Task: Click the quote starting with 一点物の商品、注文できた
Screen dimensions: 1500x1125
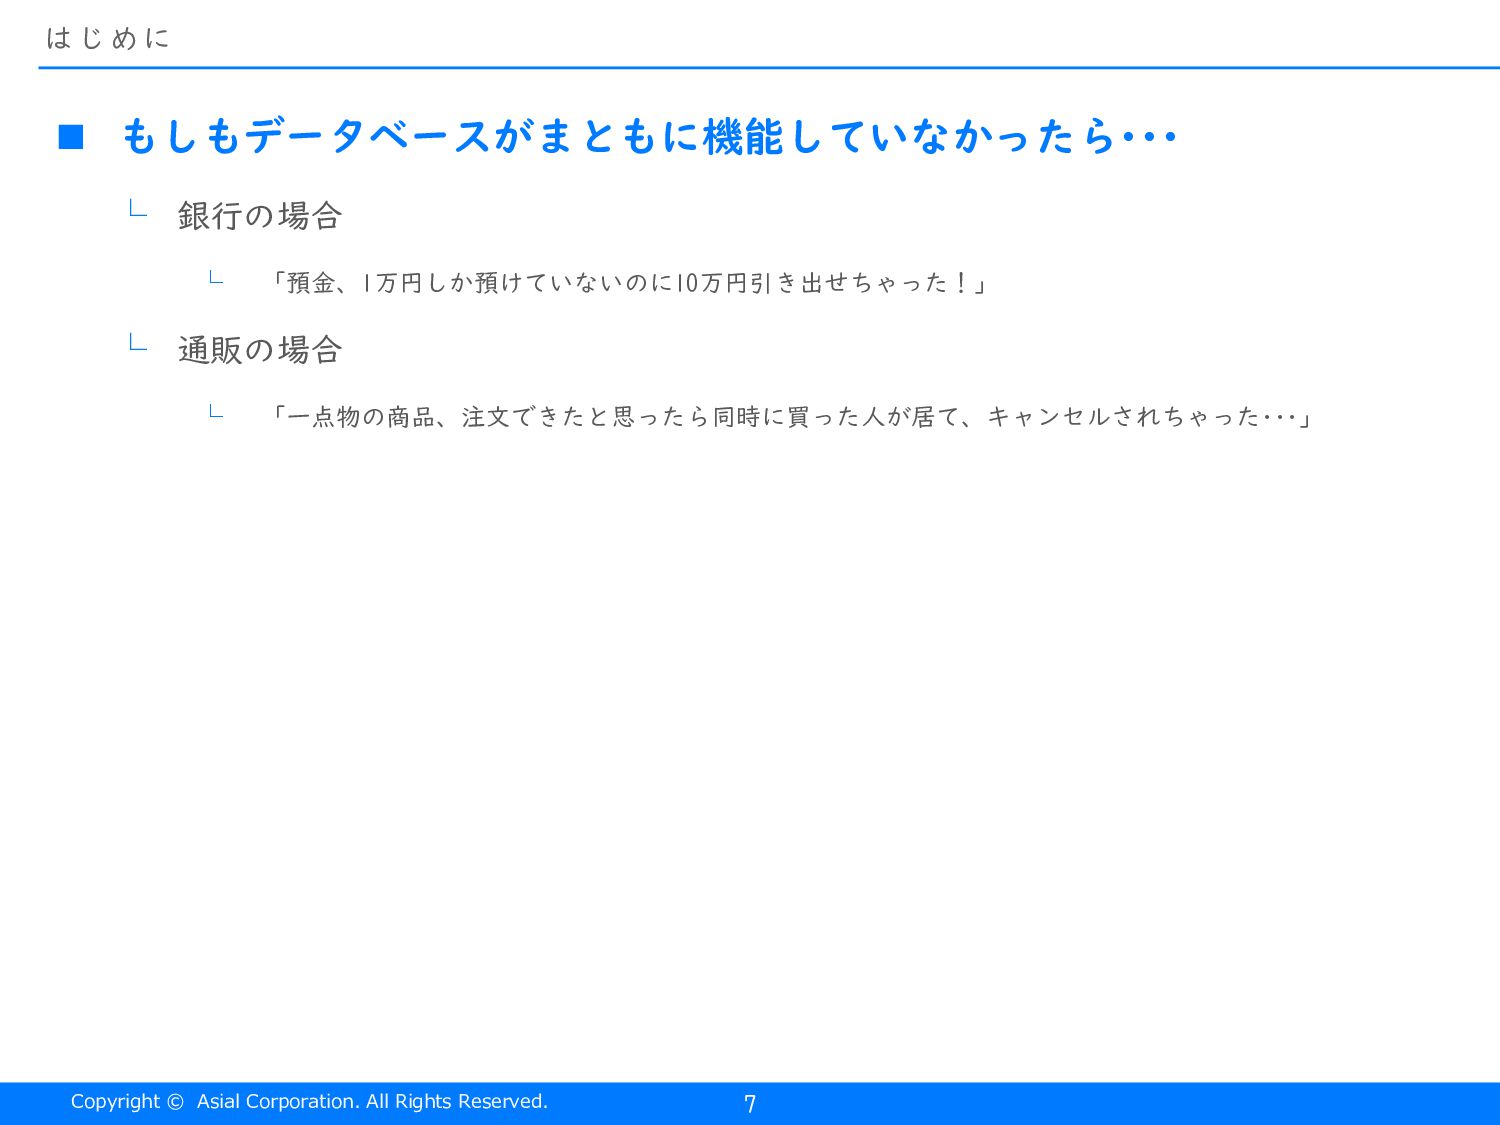Action: tap(790, 416)
